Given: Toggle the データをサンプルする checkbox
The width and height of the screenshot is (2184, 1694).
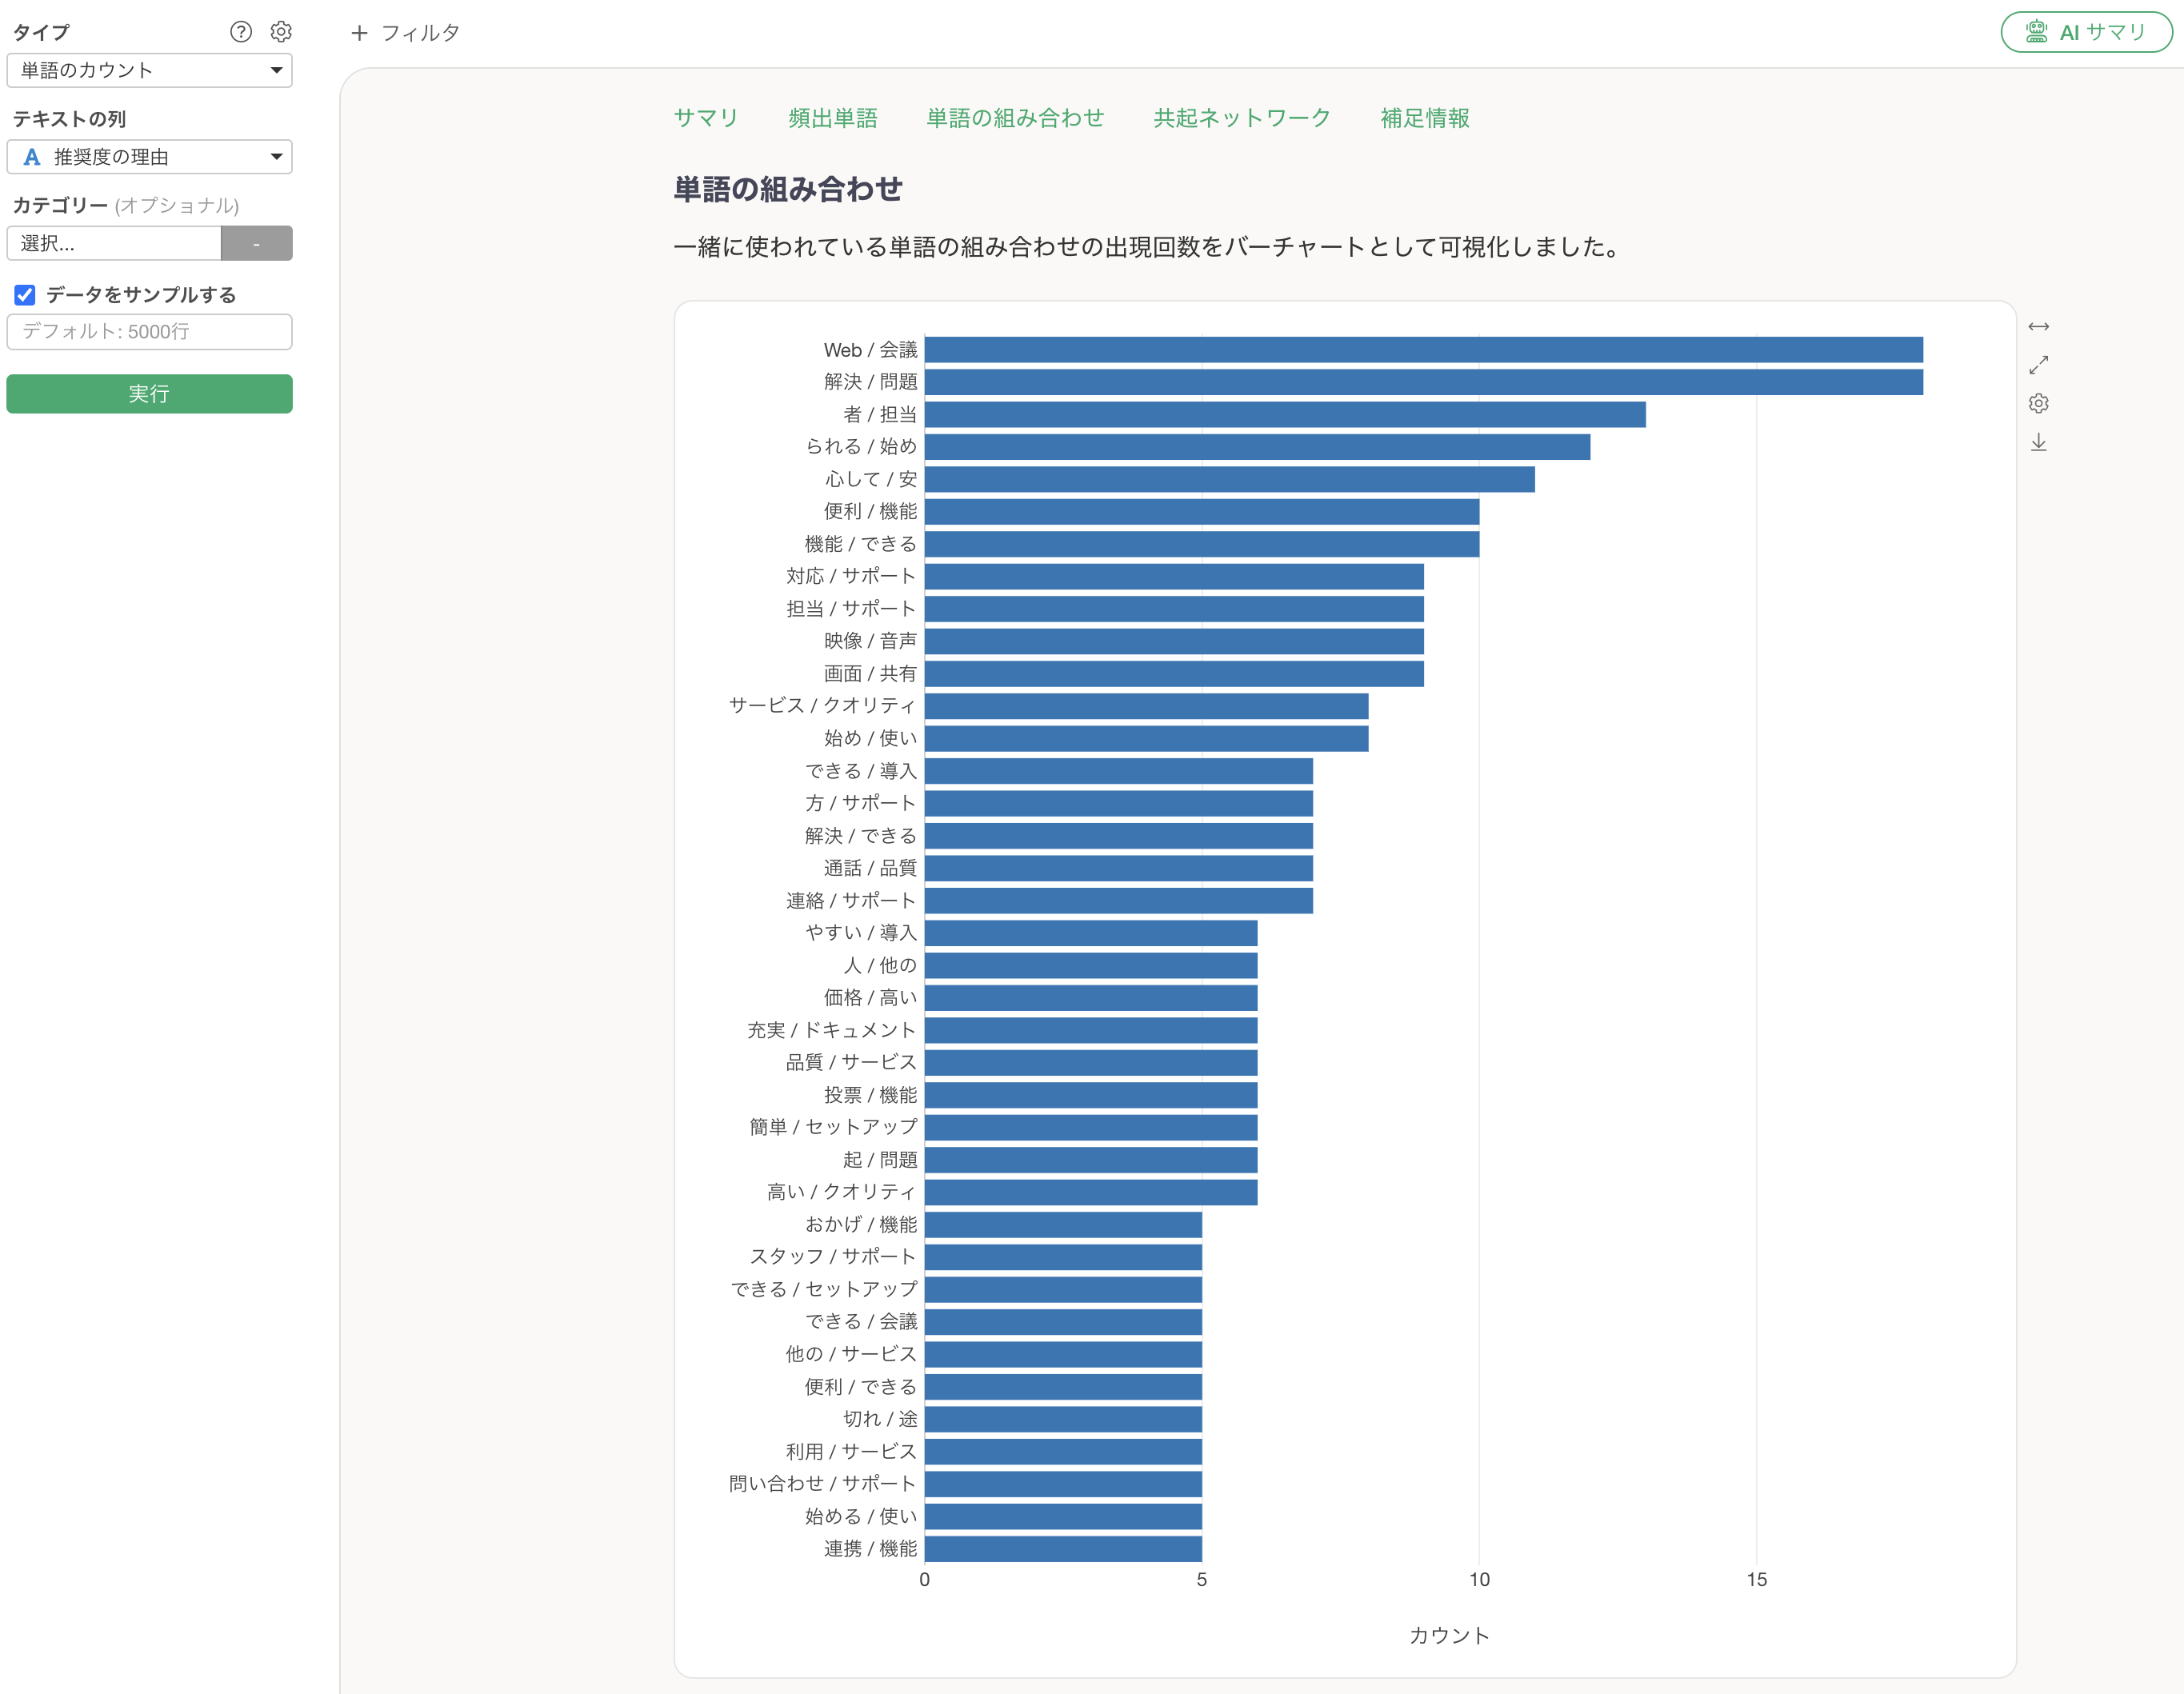Looking at the screenshot, I should pos(25,295).
